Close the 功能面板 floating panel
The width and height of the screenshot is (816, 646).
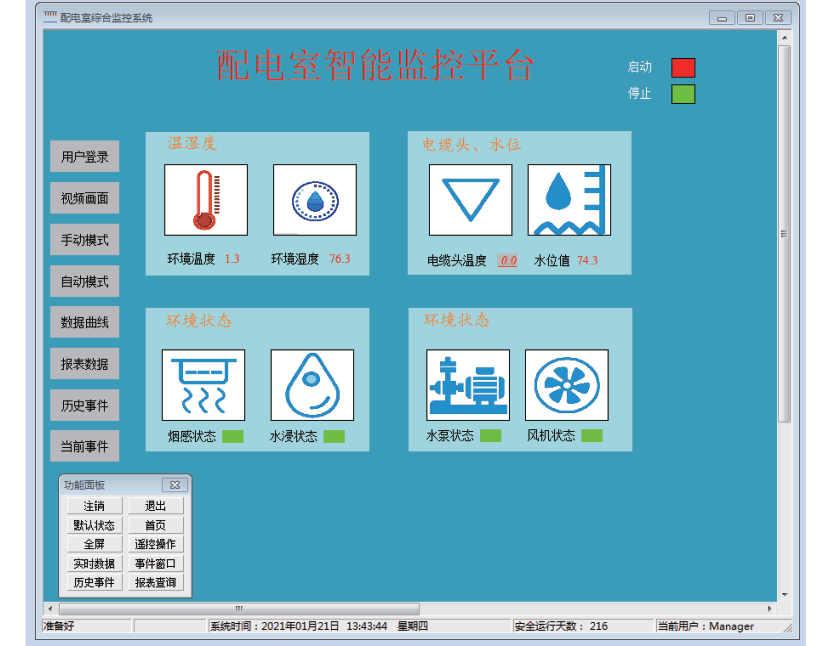click(174, 485)
